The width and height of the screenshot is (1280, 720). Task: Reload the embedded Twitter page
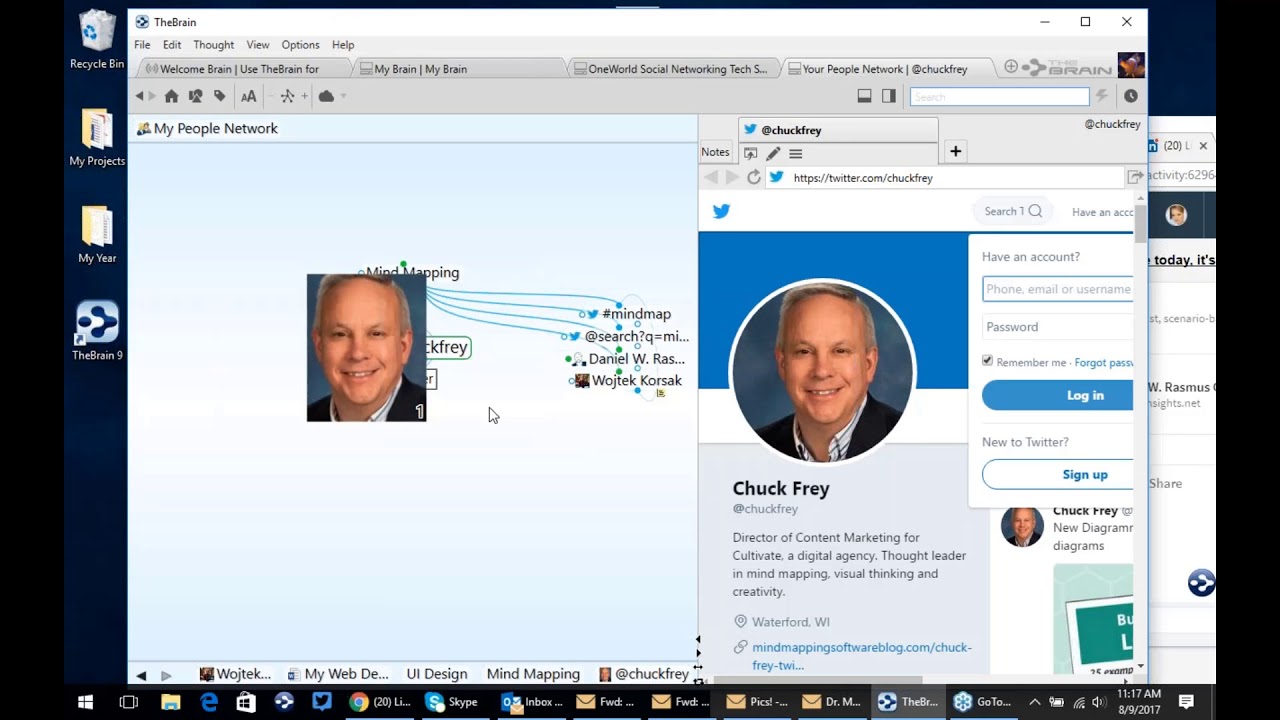(754, 177)
